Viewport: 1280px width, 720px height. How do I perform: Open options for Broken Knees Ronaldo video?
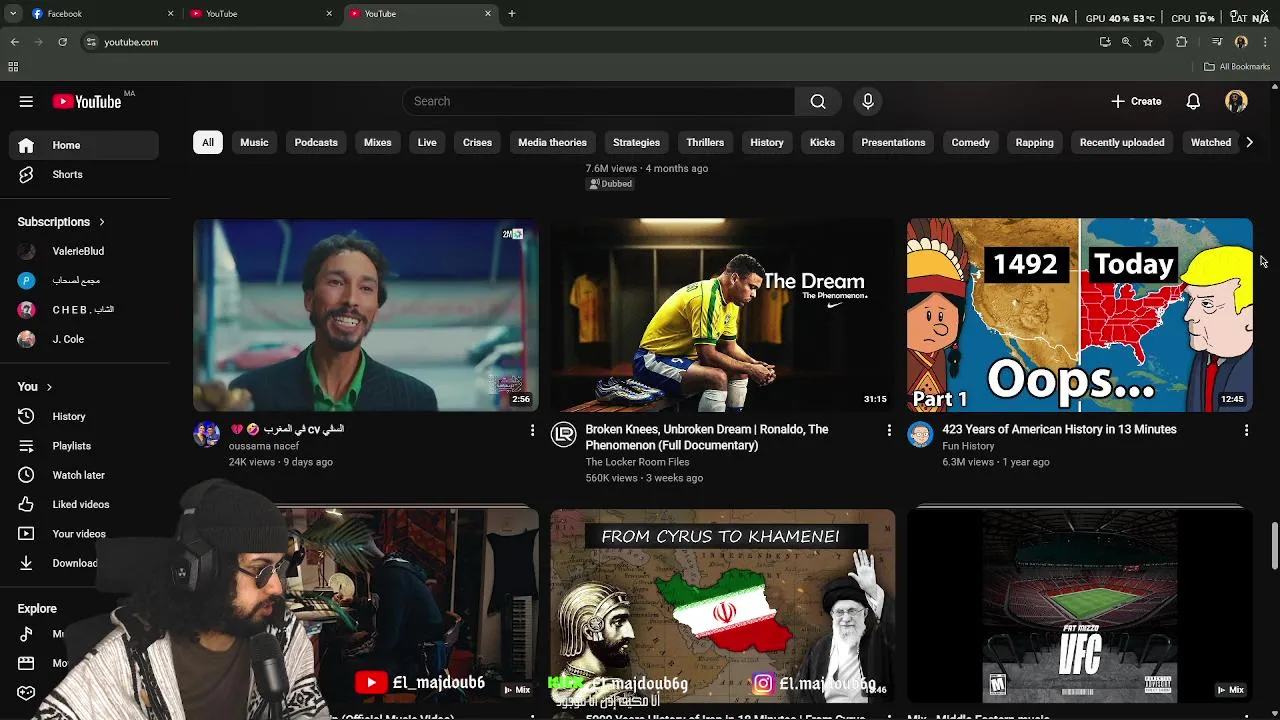pos(889,430)
